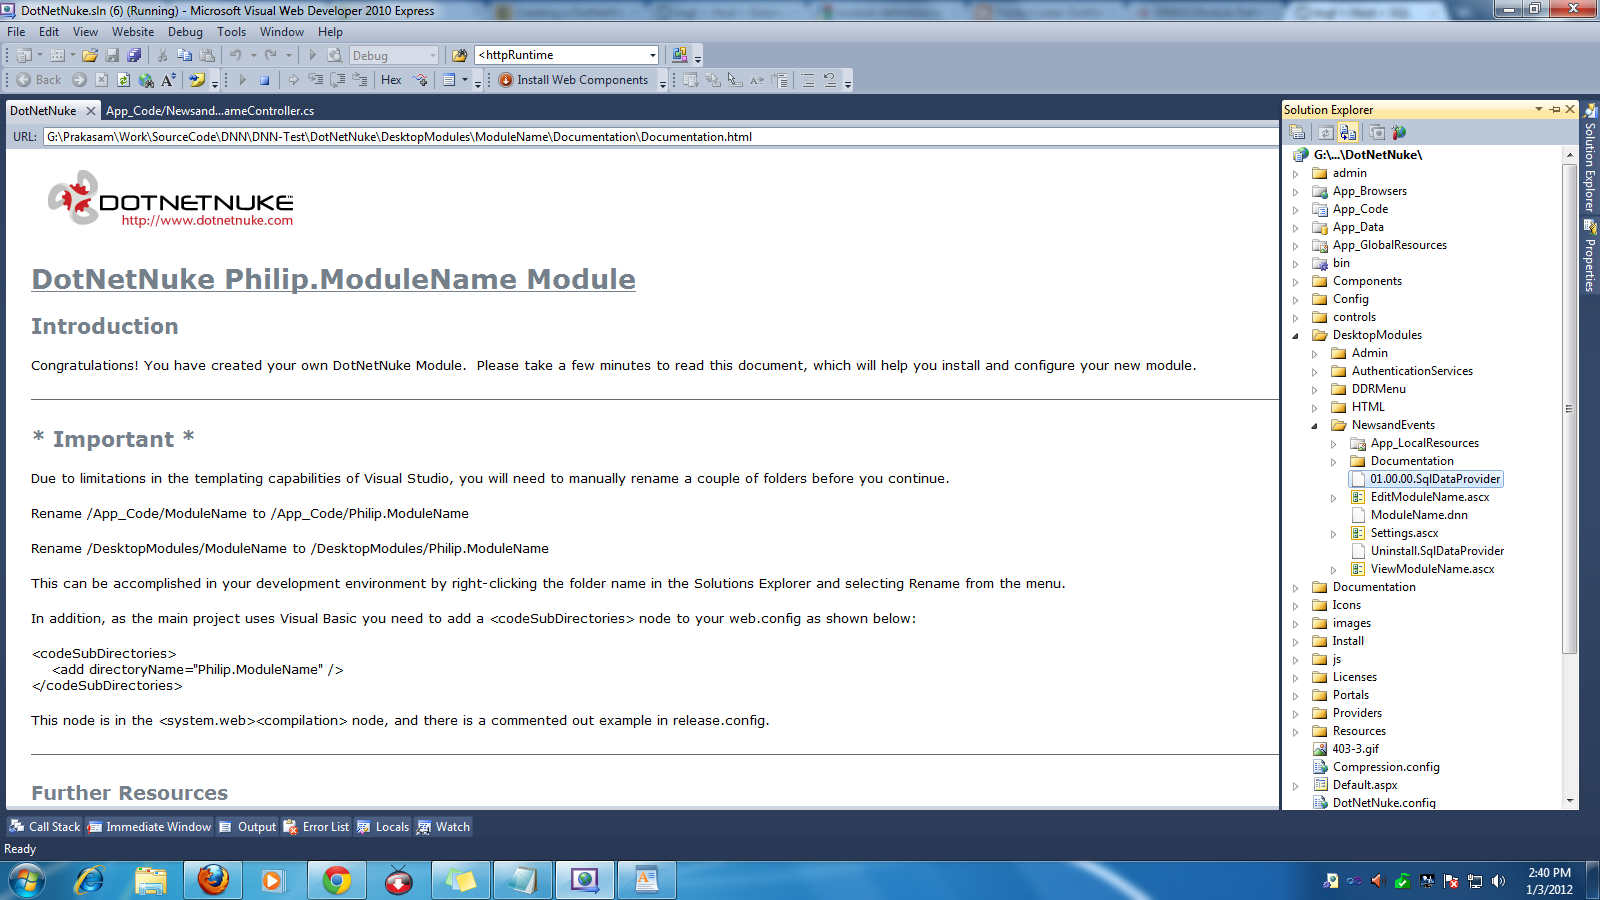Click the Cut scissors icon

tap(162, 55)
